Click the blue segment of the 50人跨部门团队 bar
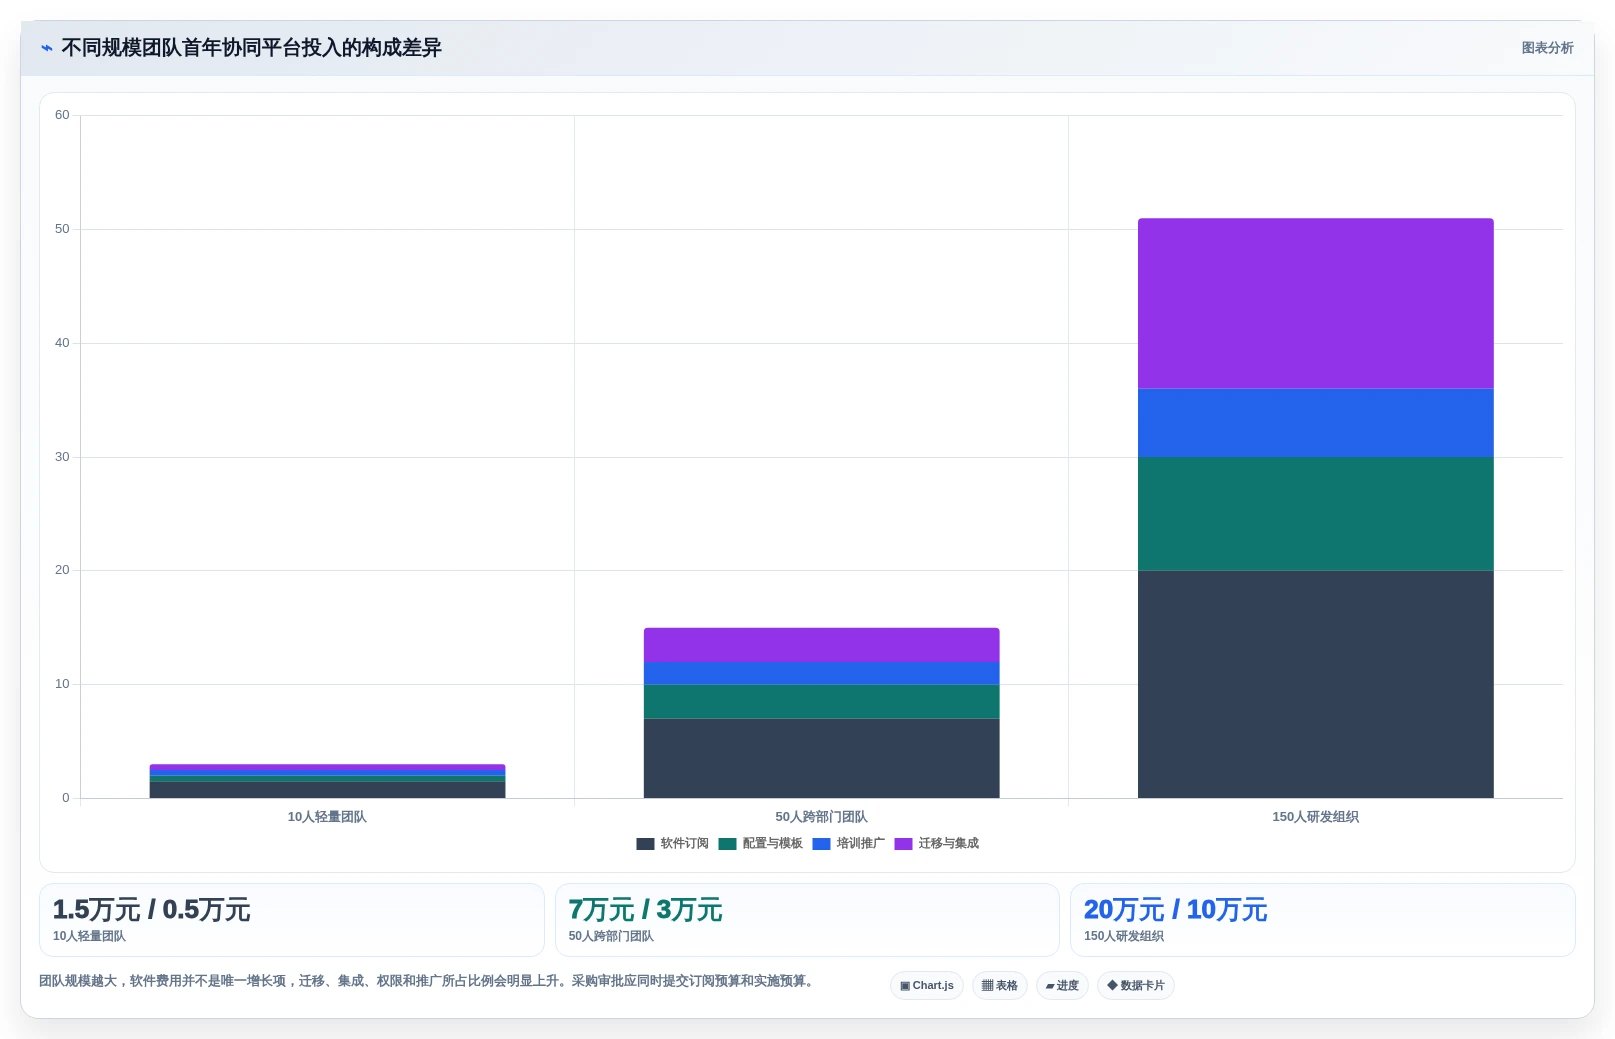Image resolution: width=1615 pixels, height=1039 pixels. coord(821,673)
